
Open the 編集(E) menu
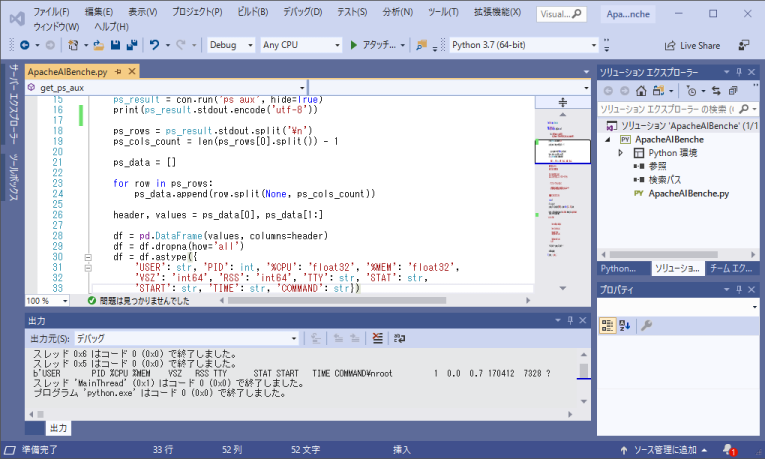(99, 12)
